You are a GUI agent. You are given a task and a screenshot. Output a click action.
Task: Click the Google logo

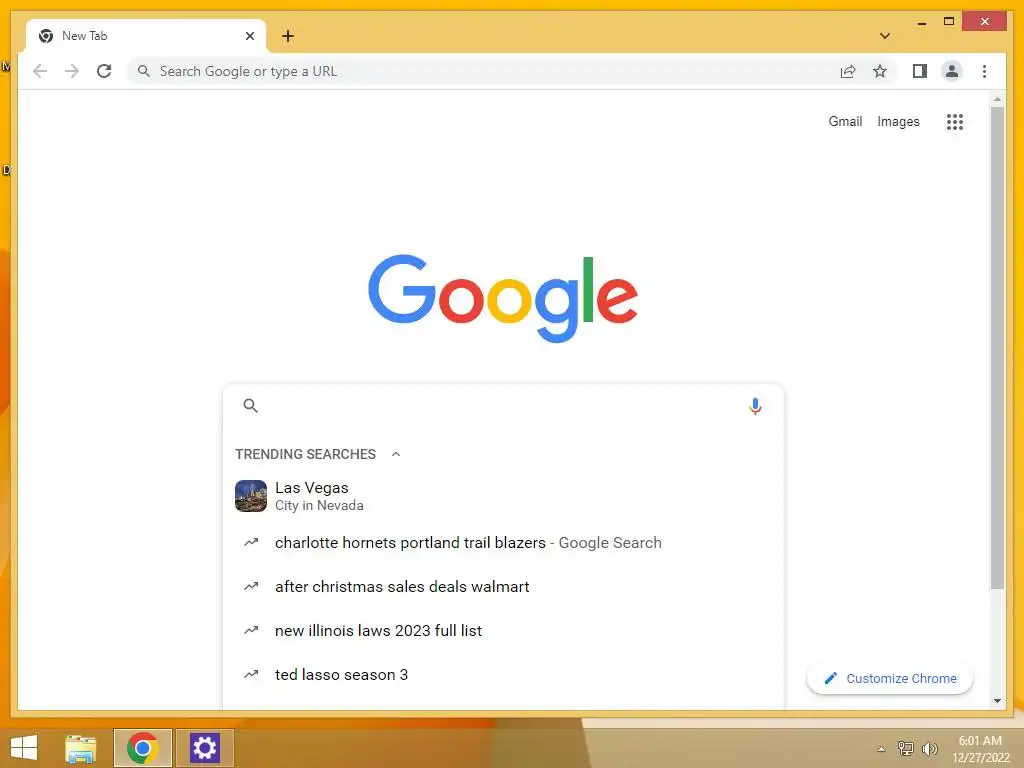503,298
